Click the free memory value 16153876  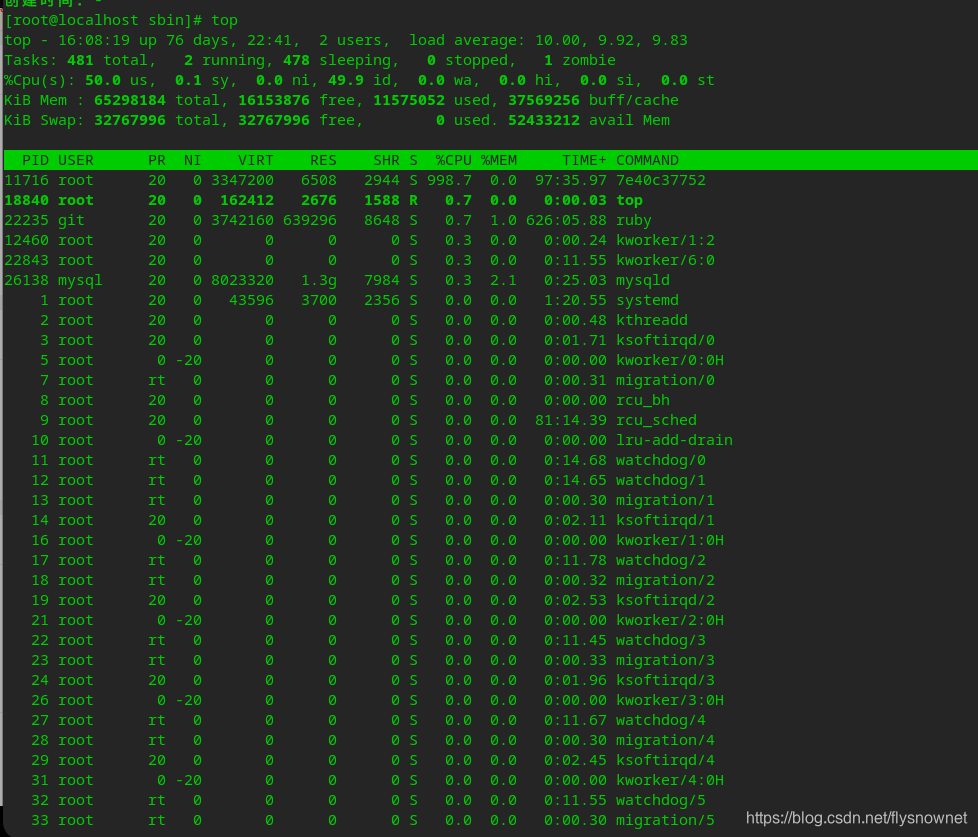tap(274, 100)
